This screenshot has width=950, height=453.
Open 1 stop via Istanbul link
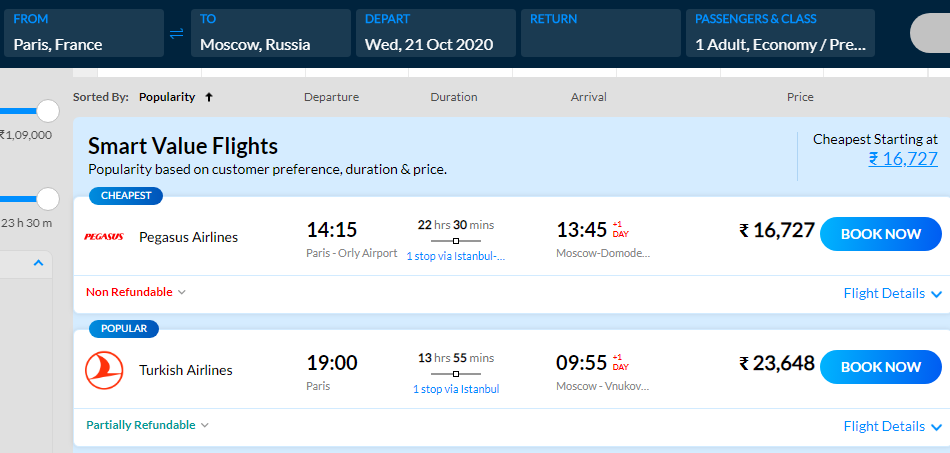pyautogui.click(x=456, y=389)
